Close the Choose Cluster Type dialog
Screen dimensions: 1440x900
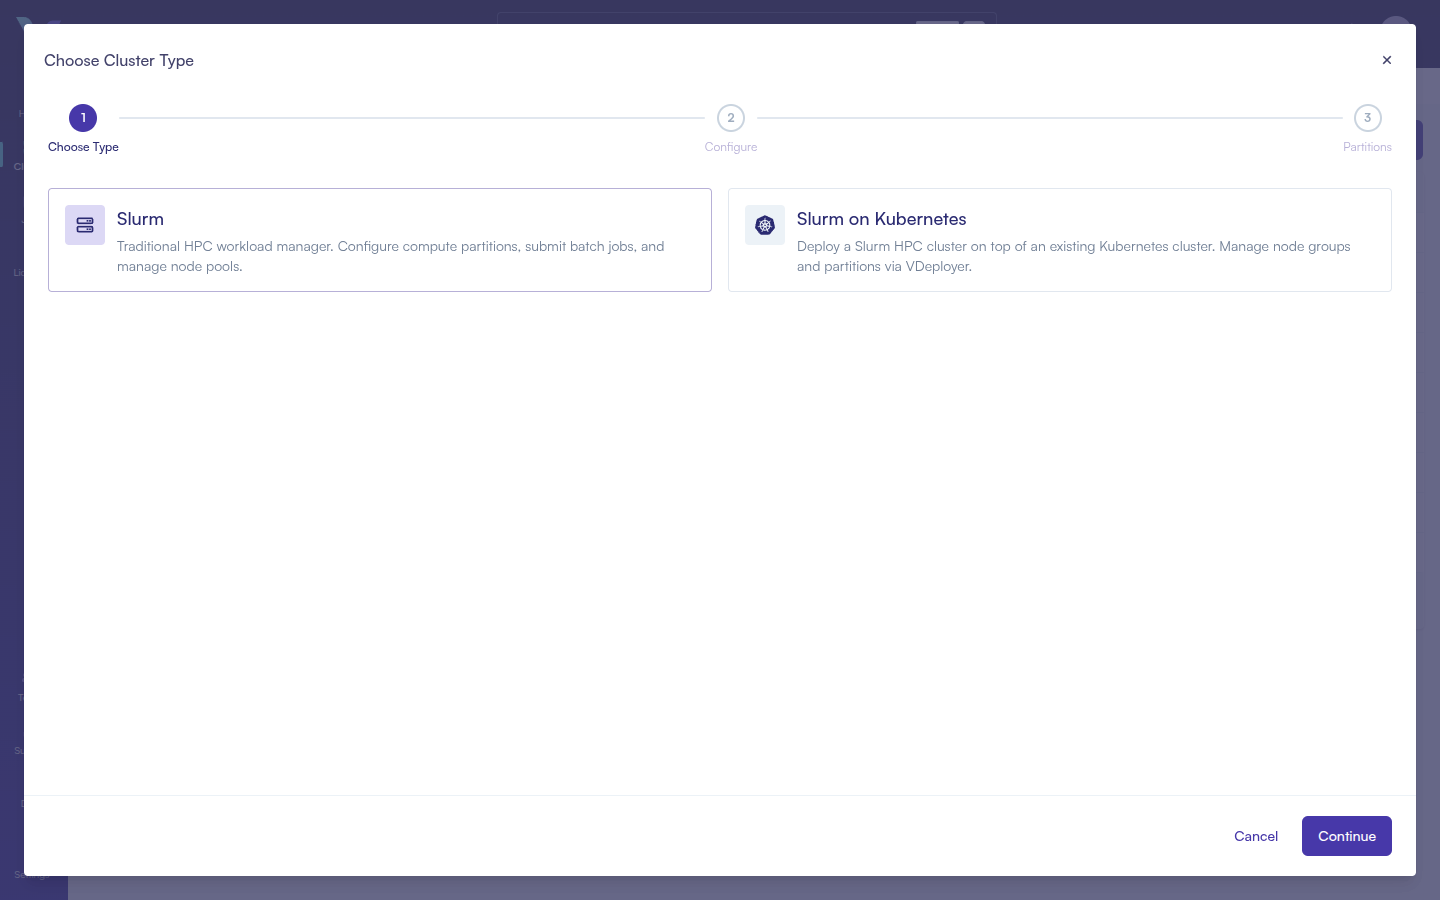(1387, 60)
